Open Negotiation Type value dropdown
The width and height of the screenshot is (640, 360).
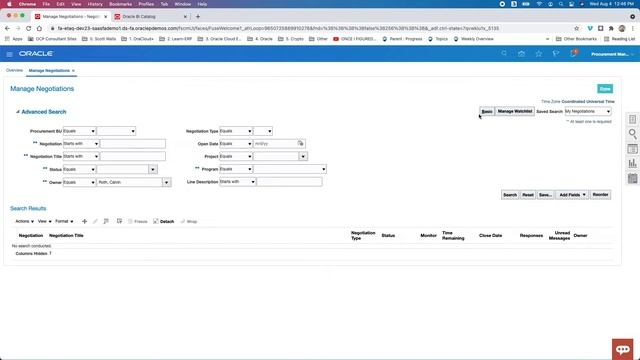click(263, 131)
